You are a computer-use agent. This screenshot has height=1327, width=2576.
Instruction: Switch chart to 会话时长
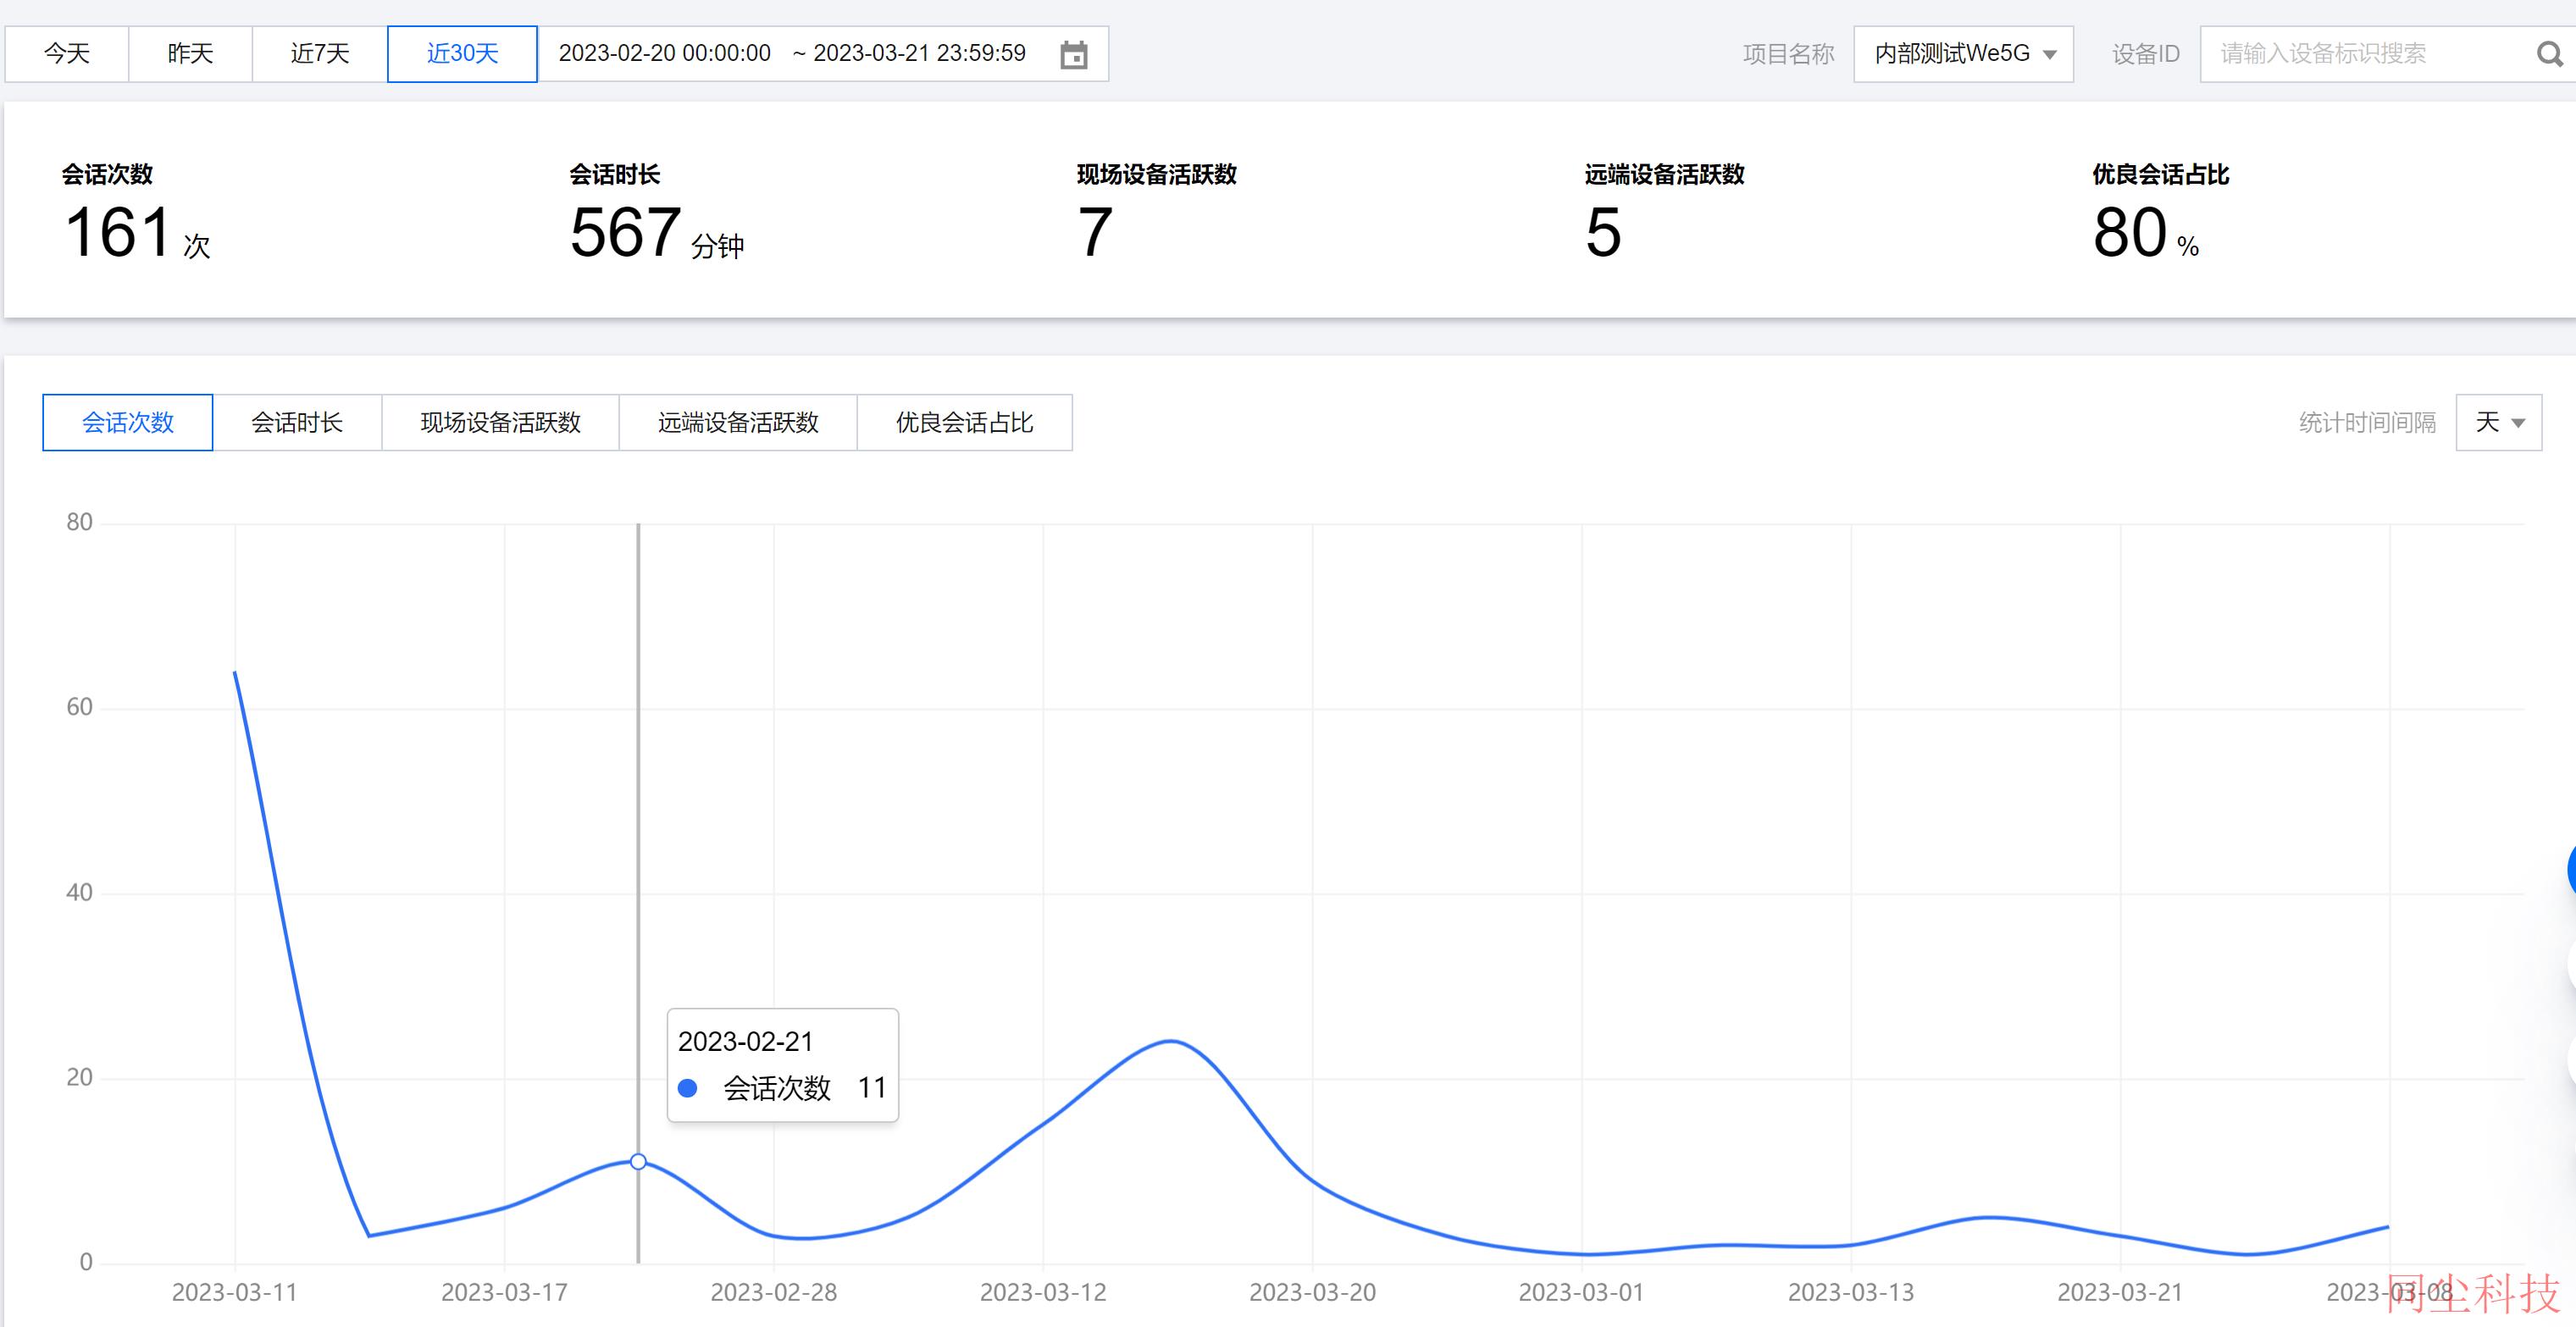click(297, 422)
